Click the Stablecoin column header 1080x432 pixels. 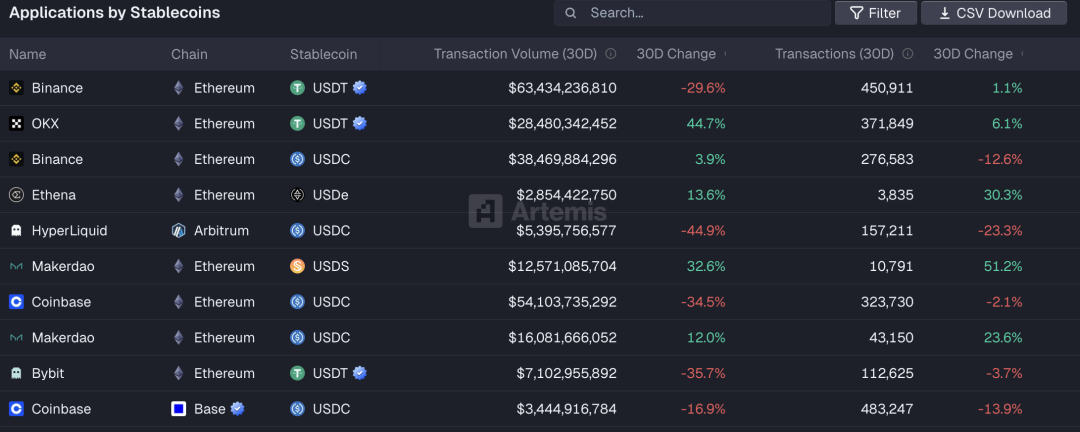tap(323, 54)
